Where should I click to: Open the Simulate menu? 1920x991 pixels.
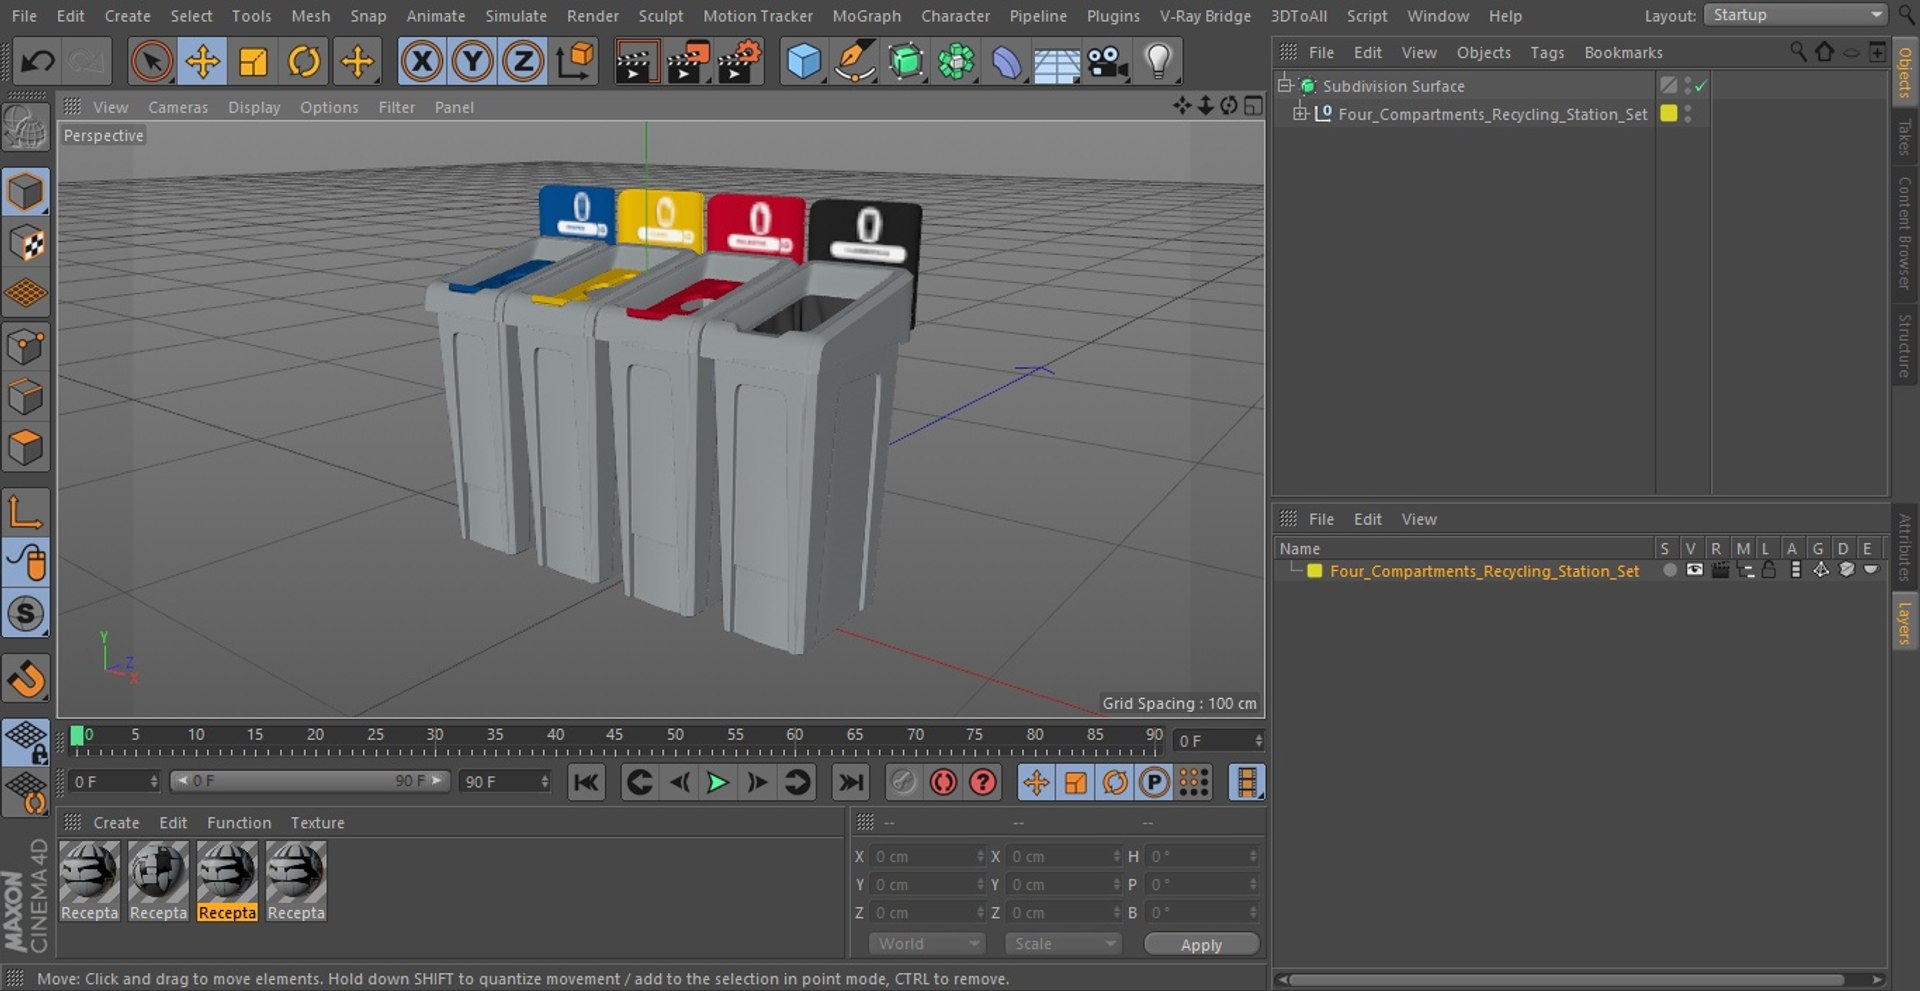tap(516, 16)
